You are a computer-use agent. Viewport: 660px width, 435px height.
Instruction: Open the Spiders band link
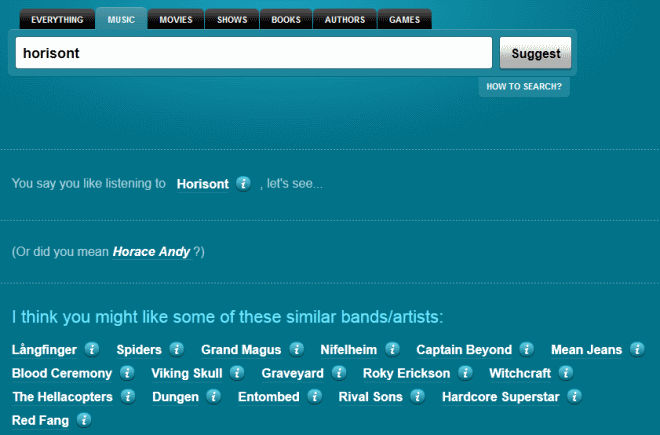pos(139,350)
